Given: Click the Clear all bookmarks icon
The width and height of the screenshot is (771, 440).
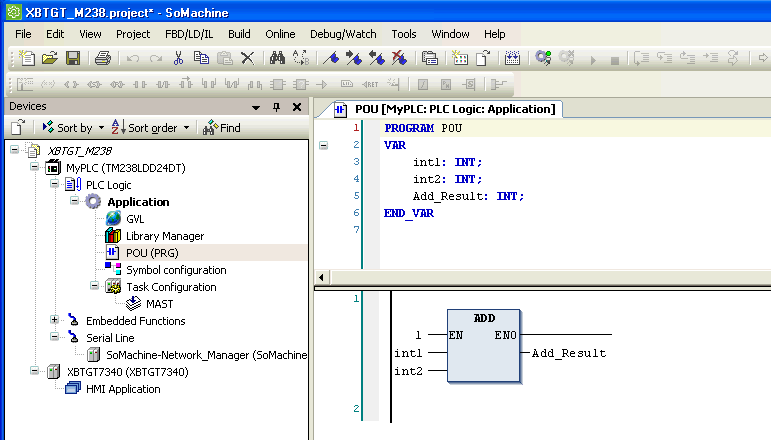Looking at the screenshot, I should (x=399, y=58).
